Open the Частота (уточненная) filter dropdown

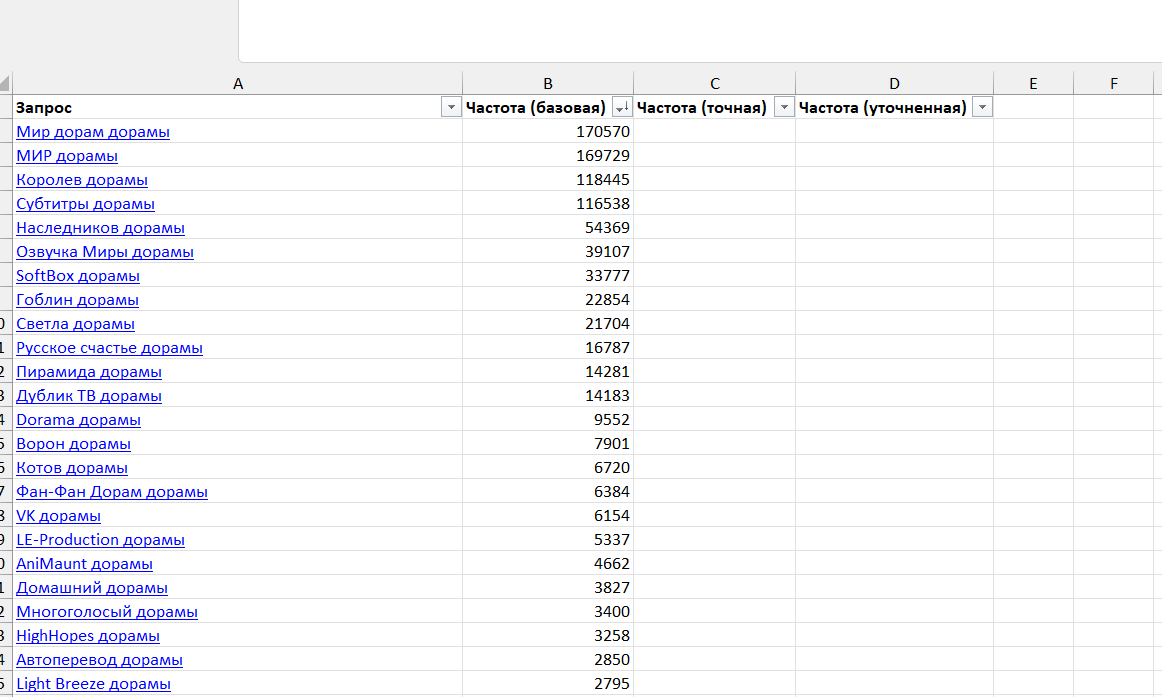point(983,107)
